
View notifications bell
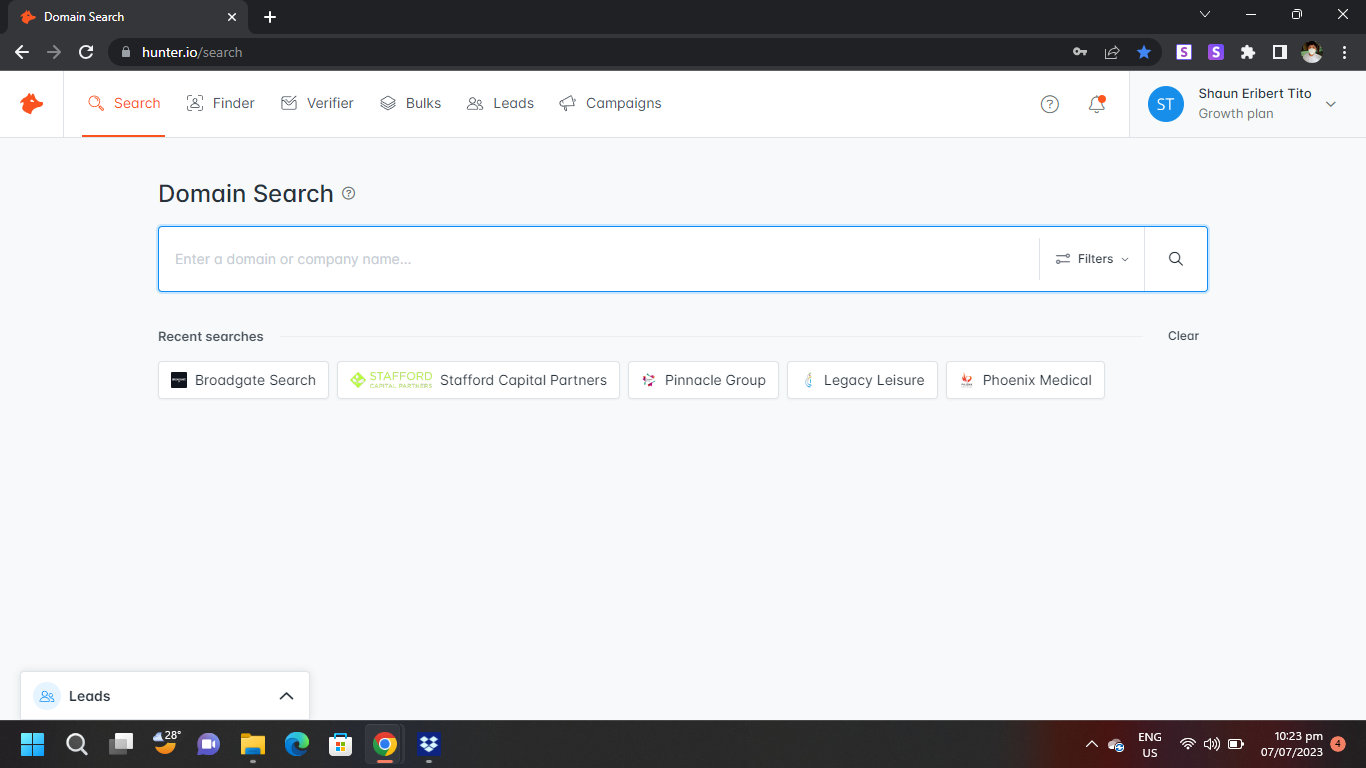[1097, 104]
